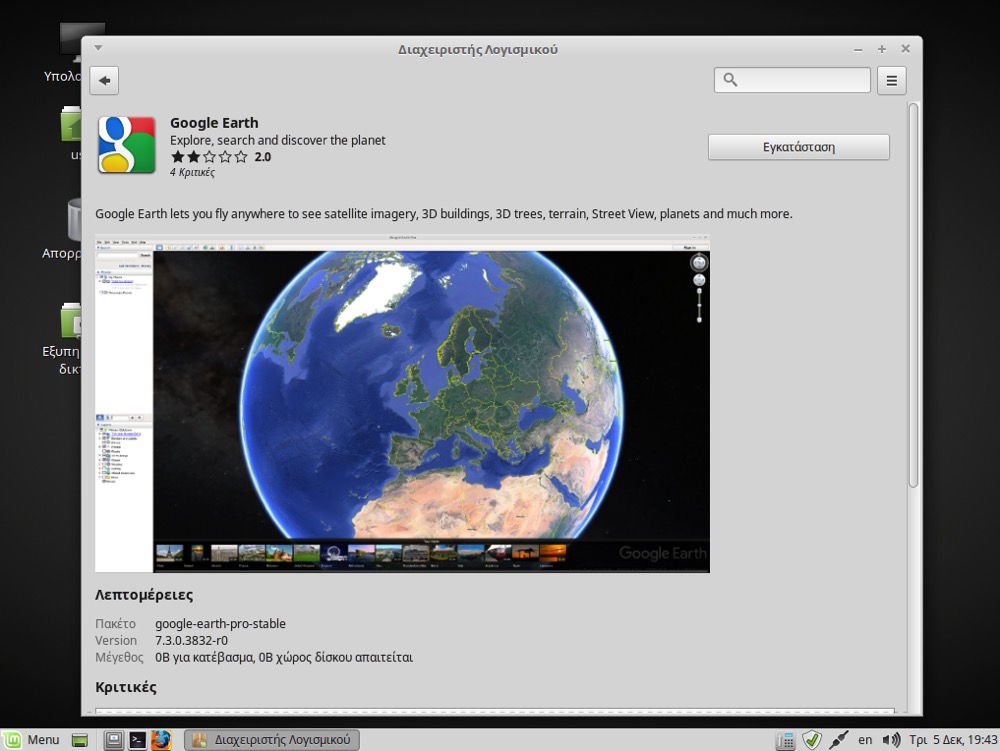
Task: Click the Google Earth app logo
Action: 126,145
